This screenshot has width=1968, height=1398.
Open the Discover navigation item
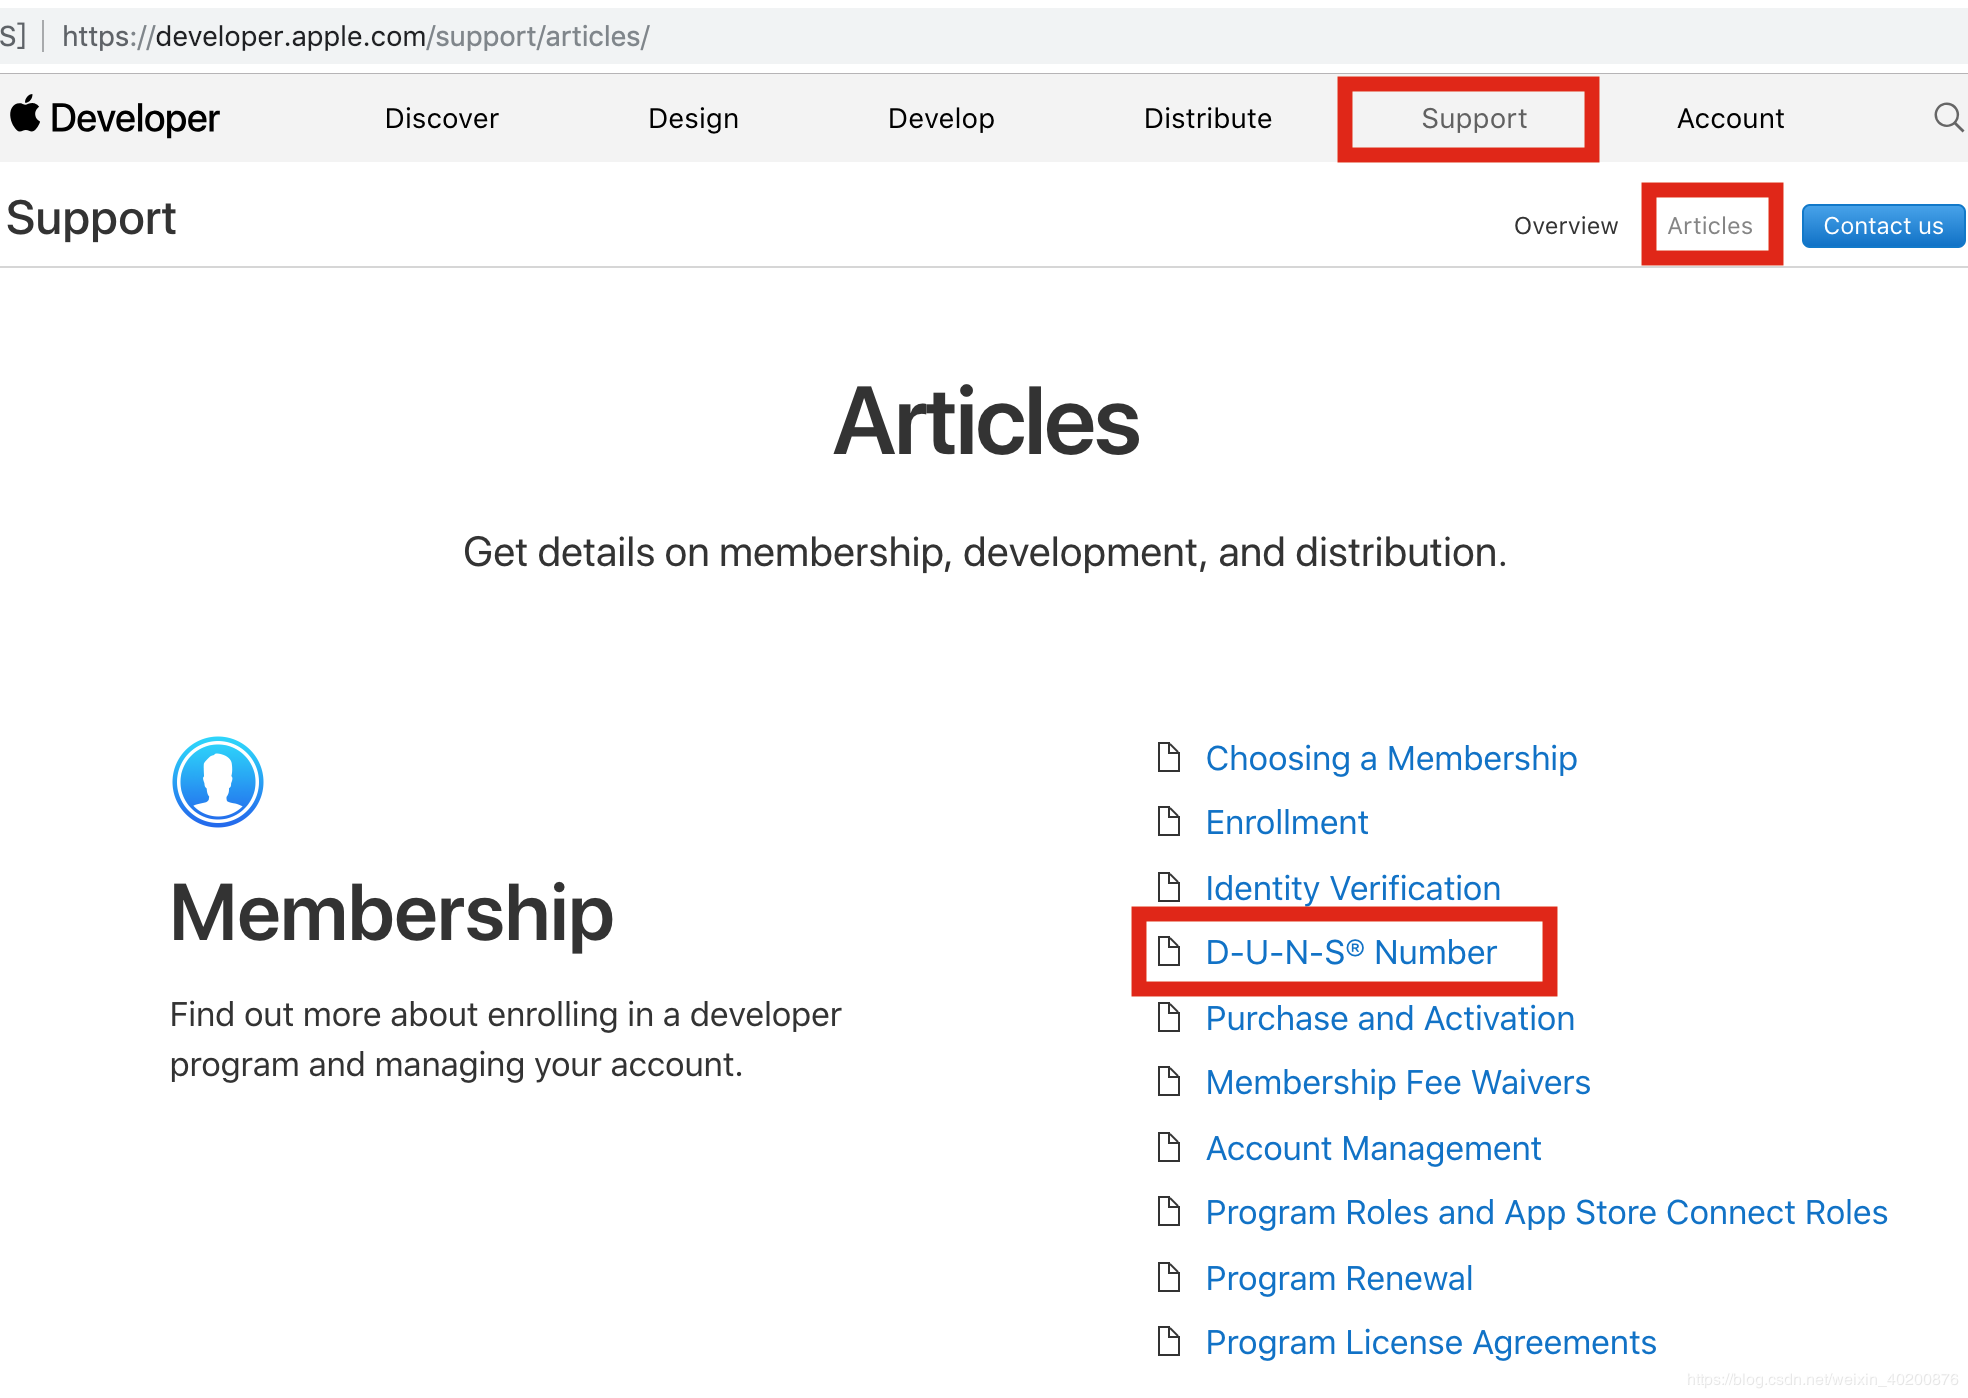(441, 118)
